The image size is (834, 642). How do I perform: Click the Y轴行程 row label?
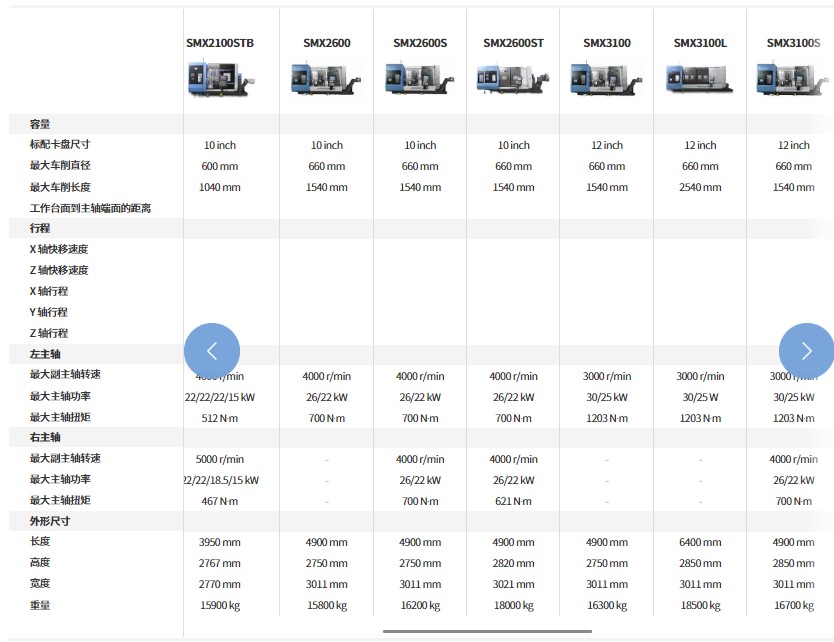point(49,312)
